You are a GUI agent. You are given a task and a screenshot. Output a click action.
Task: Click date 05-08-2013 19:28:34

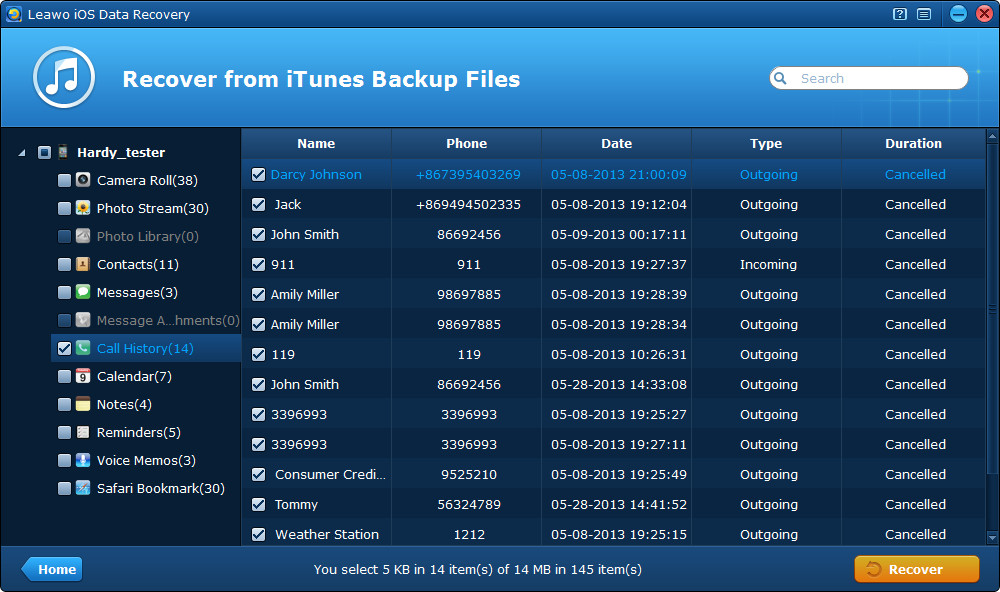pyautogui.click(x=619, y=325)
